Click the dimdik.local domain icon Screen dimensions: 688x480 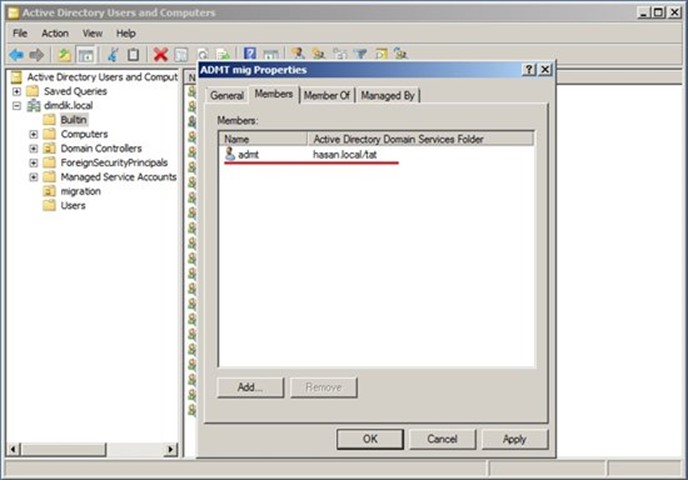point(34,105)
